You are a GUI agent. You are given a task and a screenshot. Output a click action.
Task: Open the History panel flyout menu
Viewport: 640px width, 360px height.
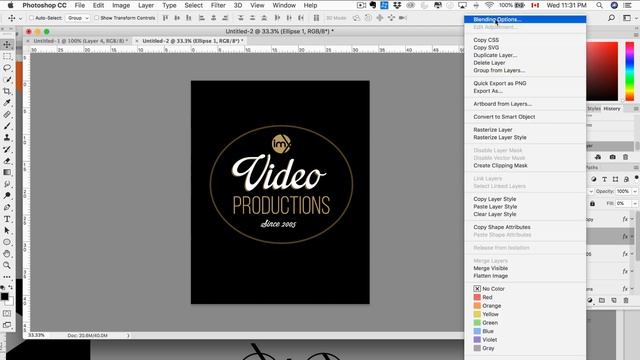coord(636,109)
